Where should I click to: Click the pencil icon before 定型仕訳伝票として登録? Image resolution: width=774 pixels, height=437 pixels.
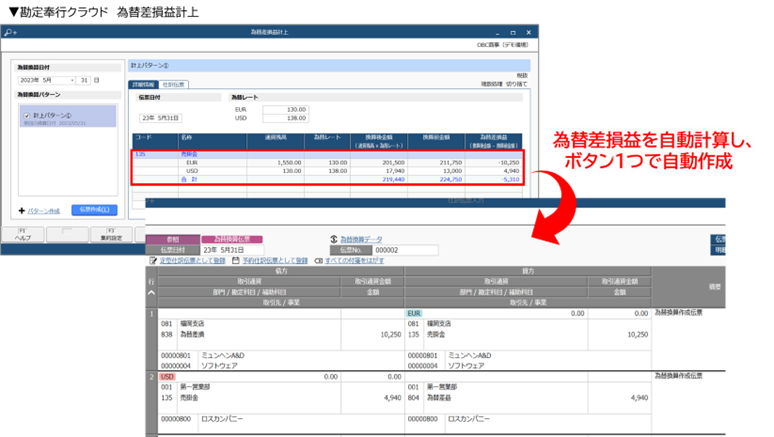tap(154, 261)
